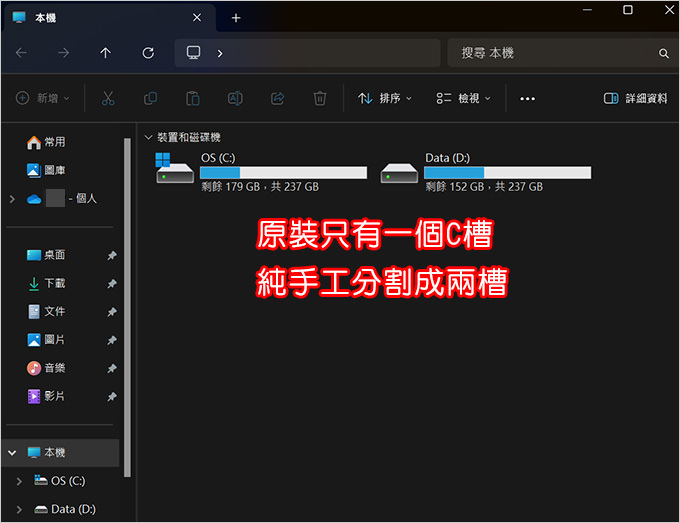Open 桌面 desktop quick access
Image resolution: width=680 pixels, height=523 pixels.
(46, 255)
